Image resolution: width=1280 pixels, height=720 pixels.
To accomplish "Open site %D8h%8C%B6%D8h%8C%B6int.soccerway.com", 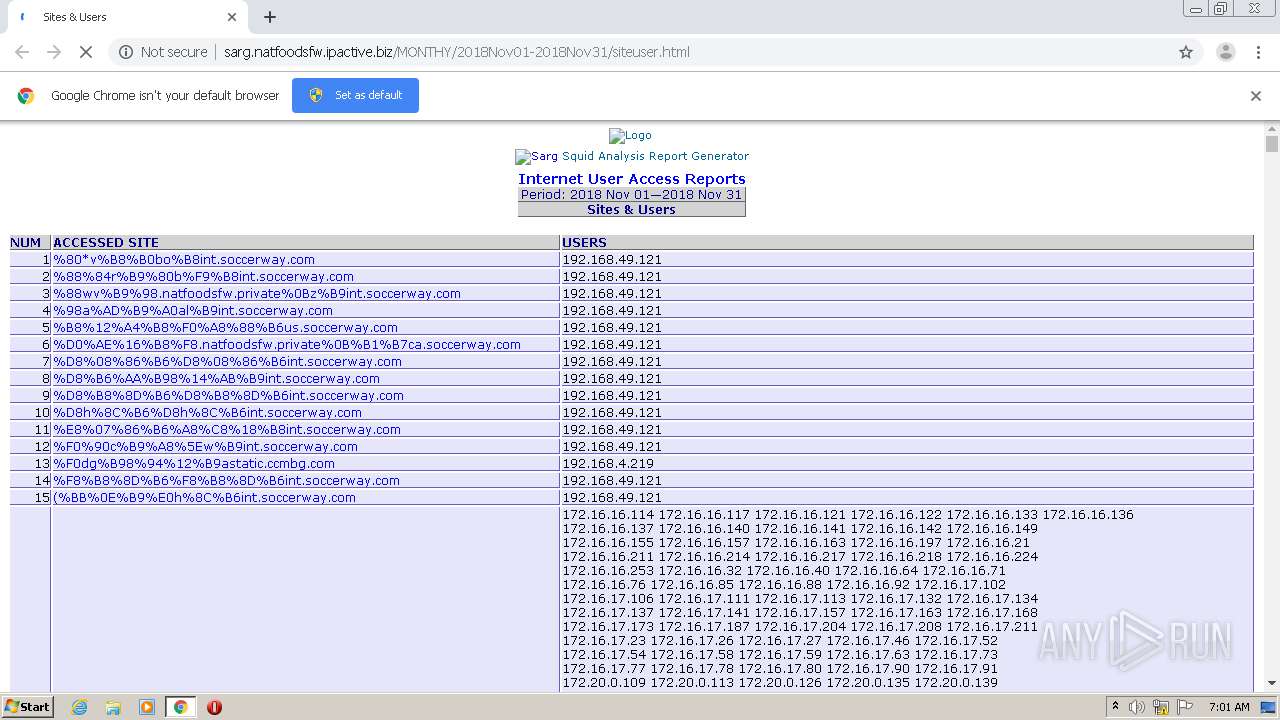I will (207, 413).
